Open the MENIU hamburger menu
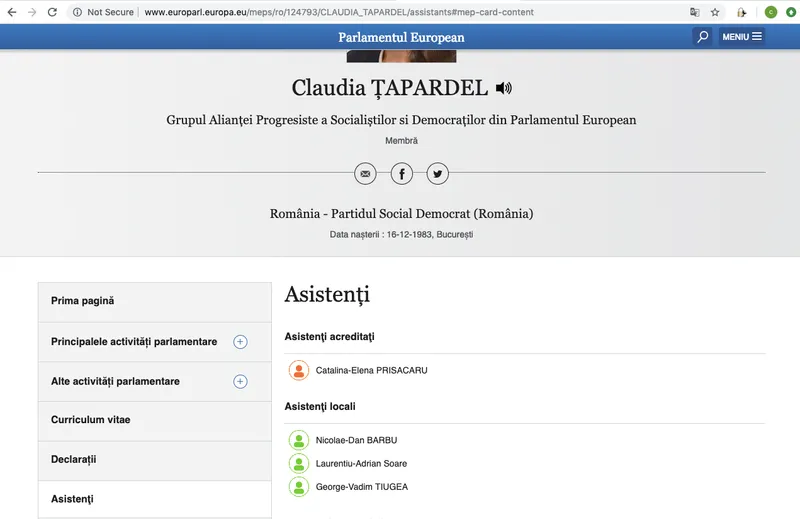The width and height of the screenshot is (800, 519). pyautogui.click(x=742, y=37)
